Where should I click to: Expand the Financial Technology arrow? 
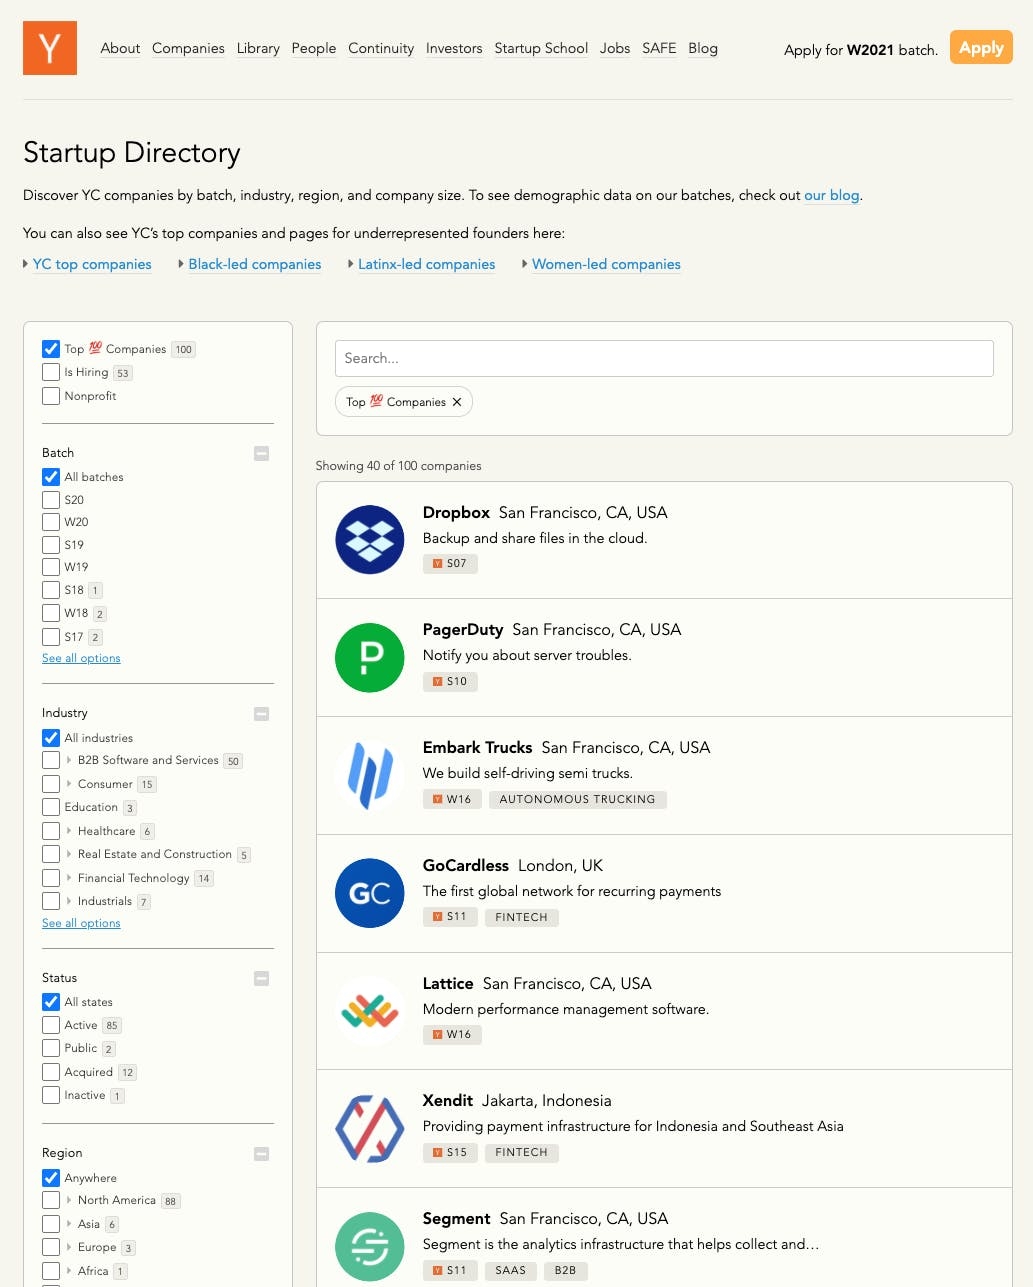pyautogui.click(x=69, y=878)
